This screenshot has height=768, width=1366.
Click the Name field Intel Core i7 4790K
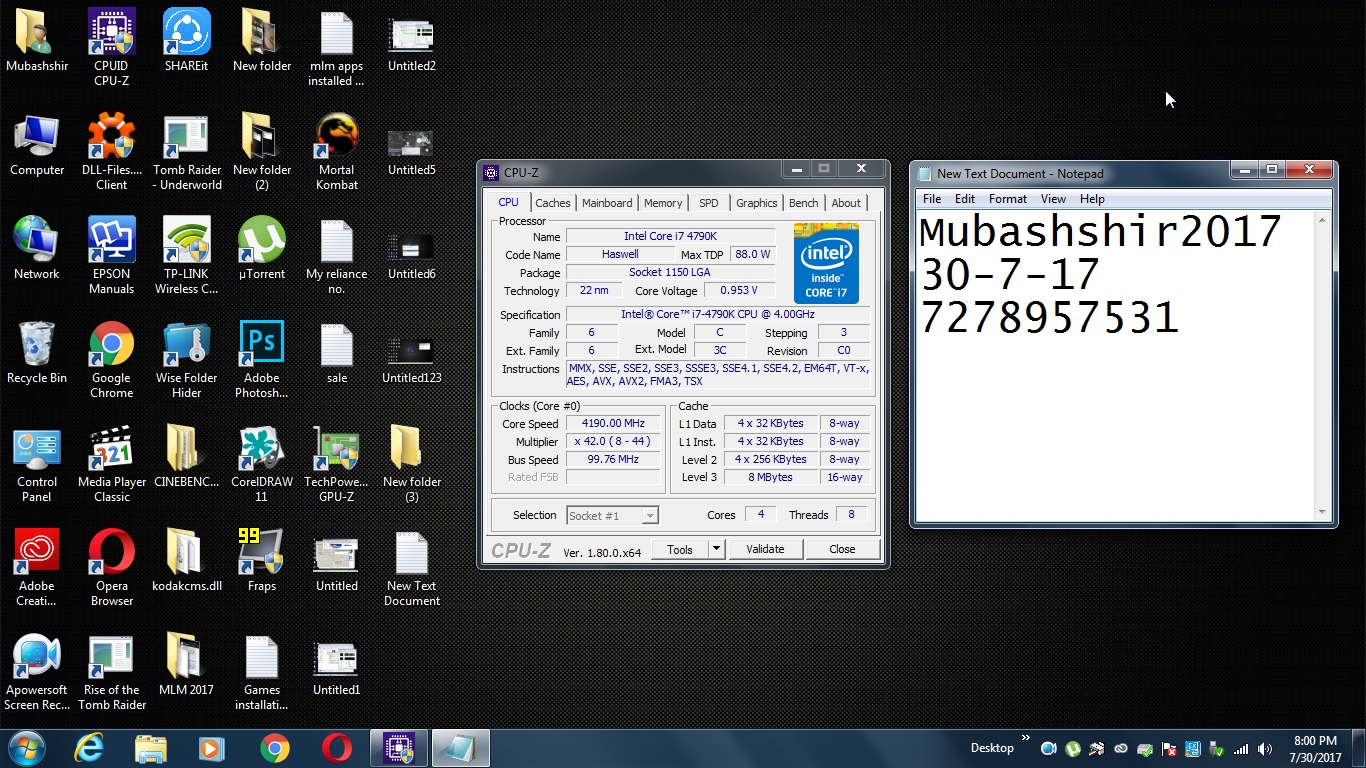tap(670, 237)
